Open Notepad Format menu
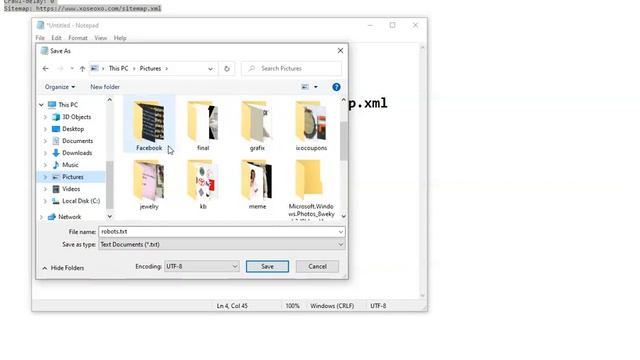This screenshot has width=640, height=360. 78,38
